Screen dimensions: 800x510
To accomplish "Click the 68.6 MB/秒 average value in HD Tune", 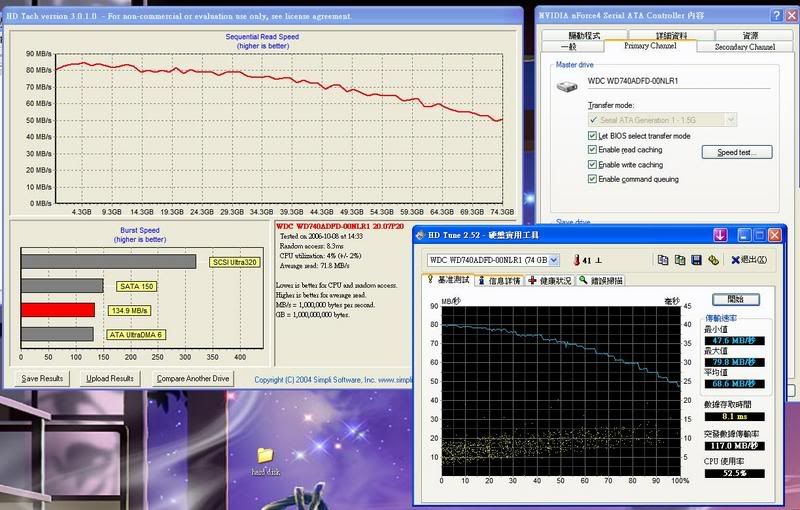I will click(734, 384).
